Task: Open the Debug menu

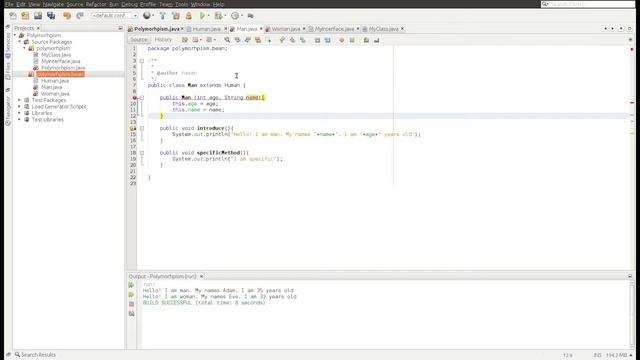Action: [129, 4]
